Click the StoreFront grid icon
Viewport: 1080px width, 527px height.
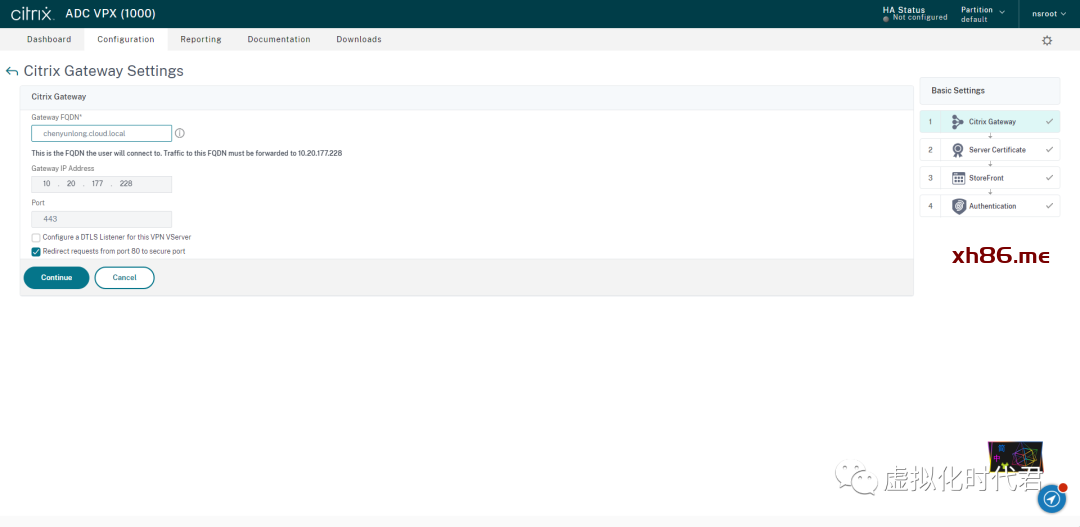coord(958,178)
